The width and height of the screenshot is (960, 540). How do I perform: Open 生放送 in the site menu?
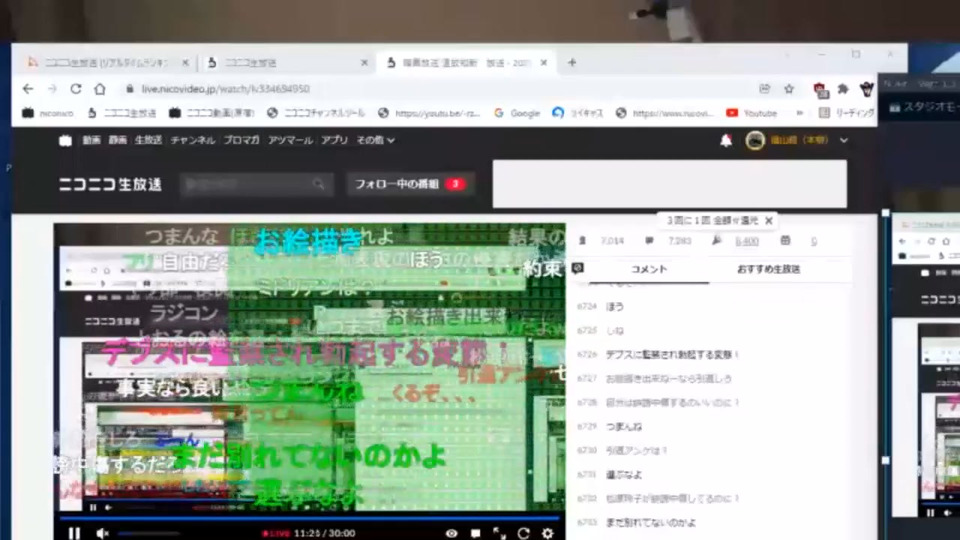148,140
